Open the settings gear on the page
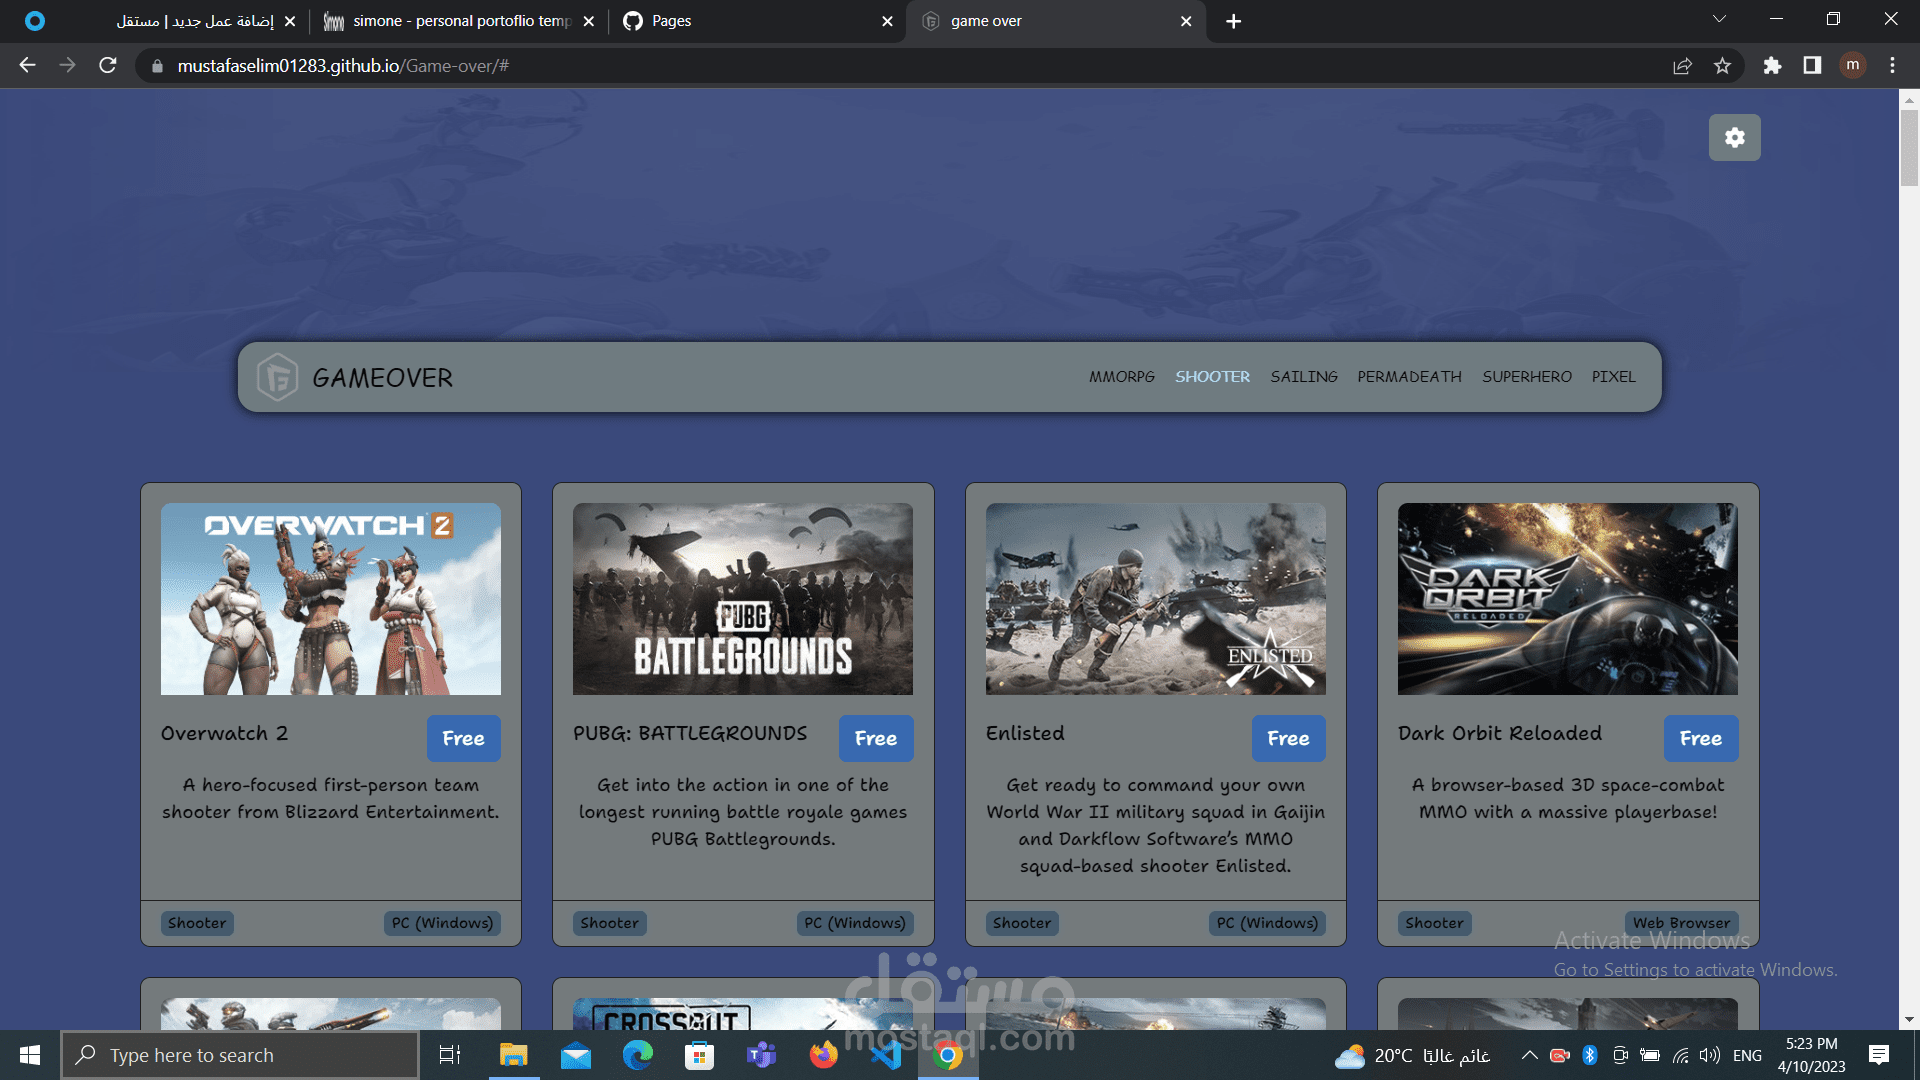Viewport: 1920px width, 1080px height. coord(1734,138)
